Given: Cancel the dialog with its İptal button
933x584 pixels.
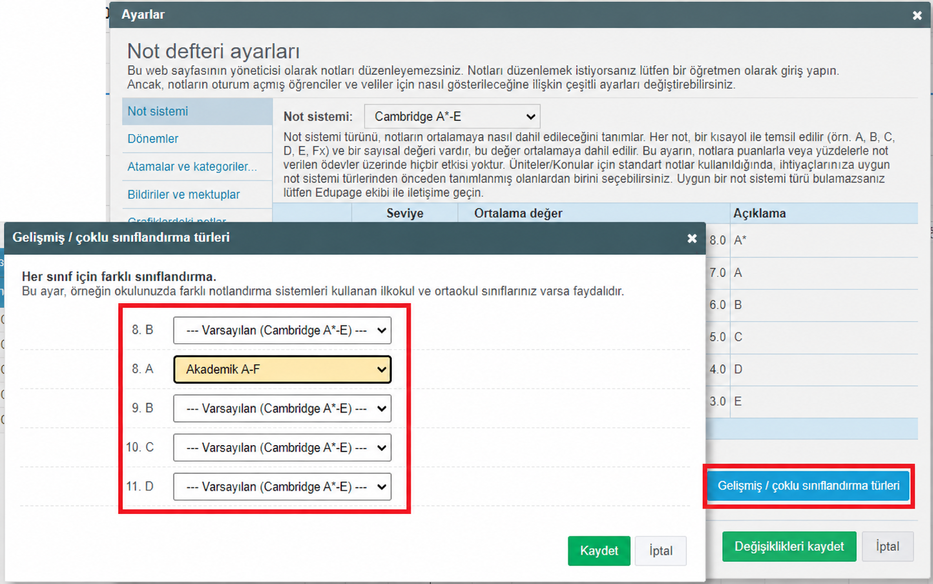Looking at the screenshot, I should point(660,551).
